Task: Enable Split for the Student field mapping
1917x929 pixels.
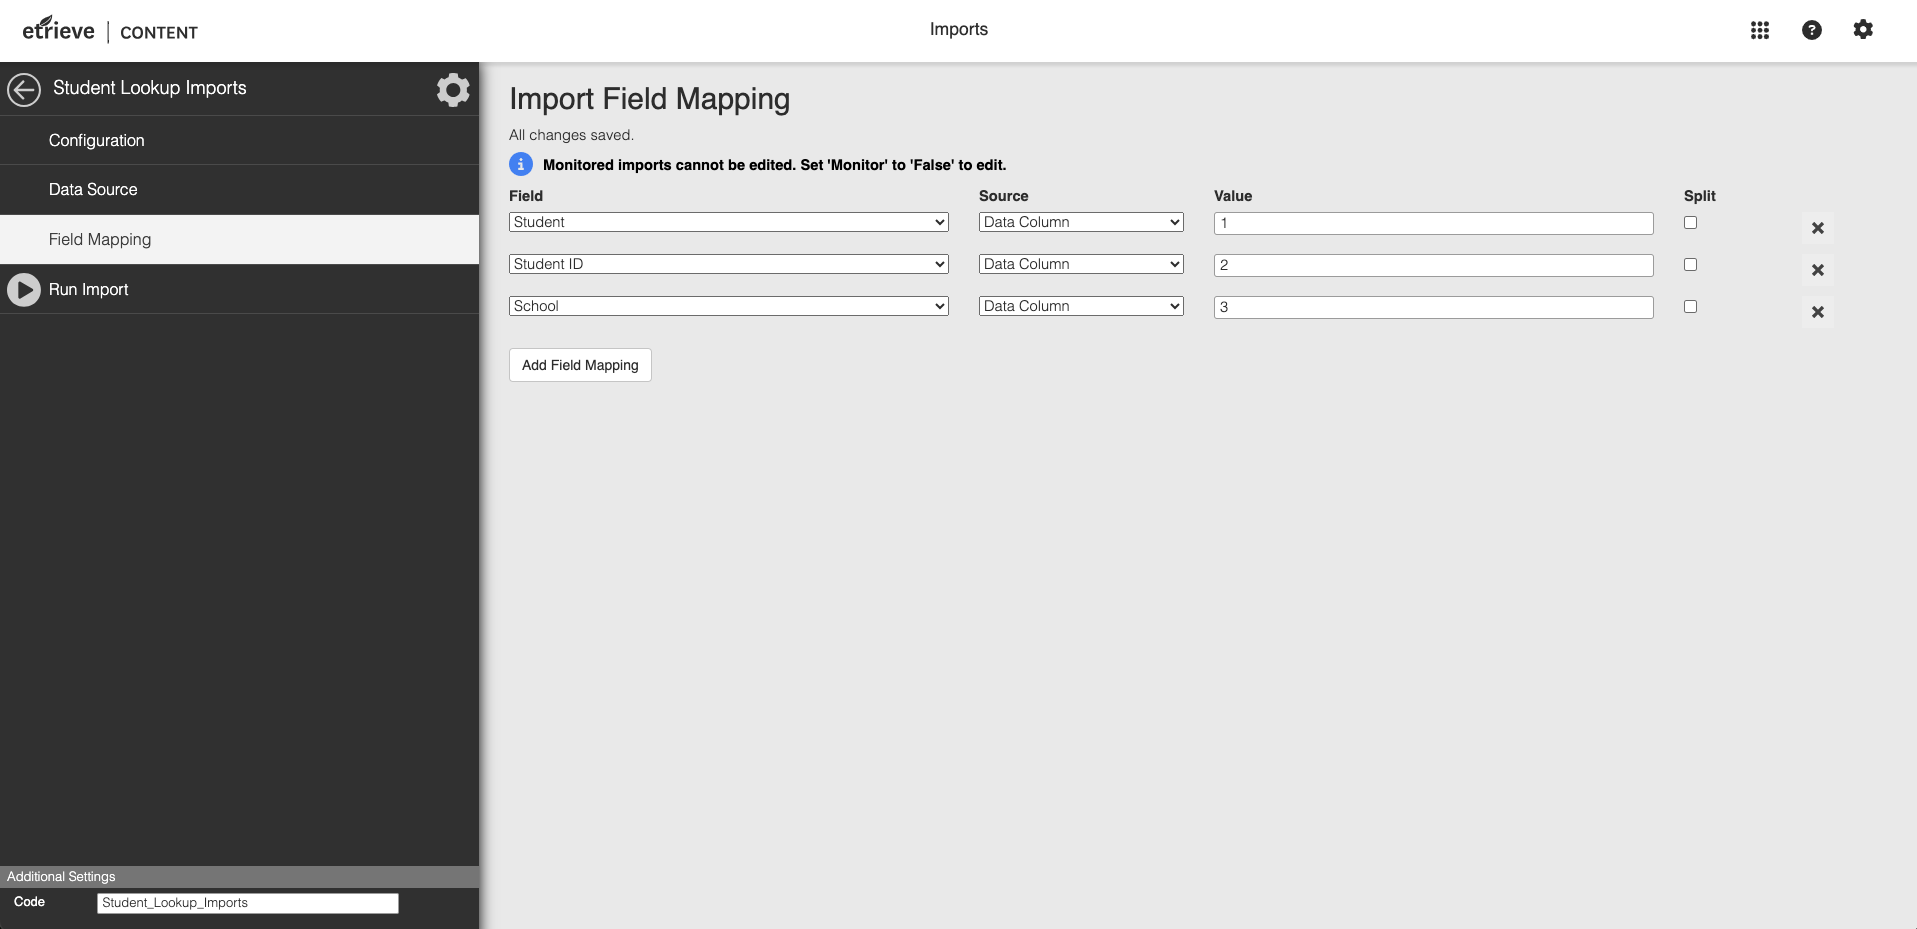Action: click(x=1690, y=222)
